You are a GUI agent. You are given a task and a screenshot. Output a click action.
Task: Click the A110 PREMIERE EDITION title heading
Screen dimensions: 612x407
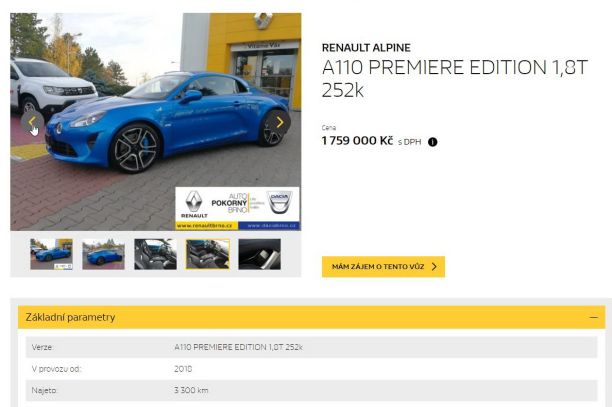455,79
